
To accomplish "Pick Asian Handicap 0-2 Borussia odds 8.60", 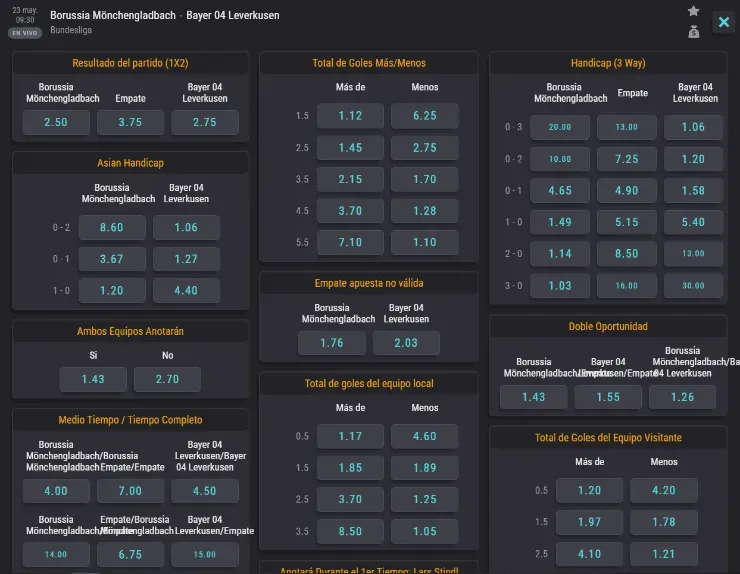I will [x=112, y=228].
